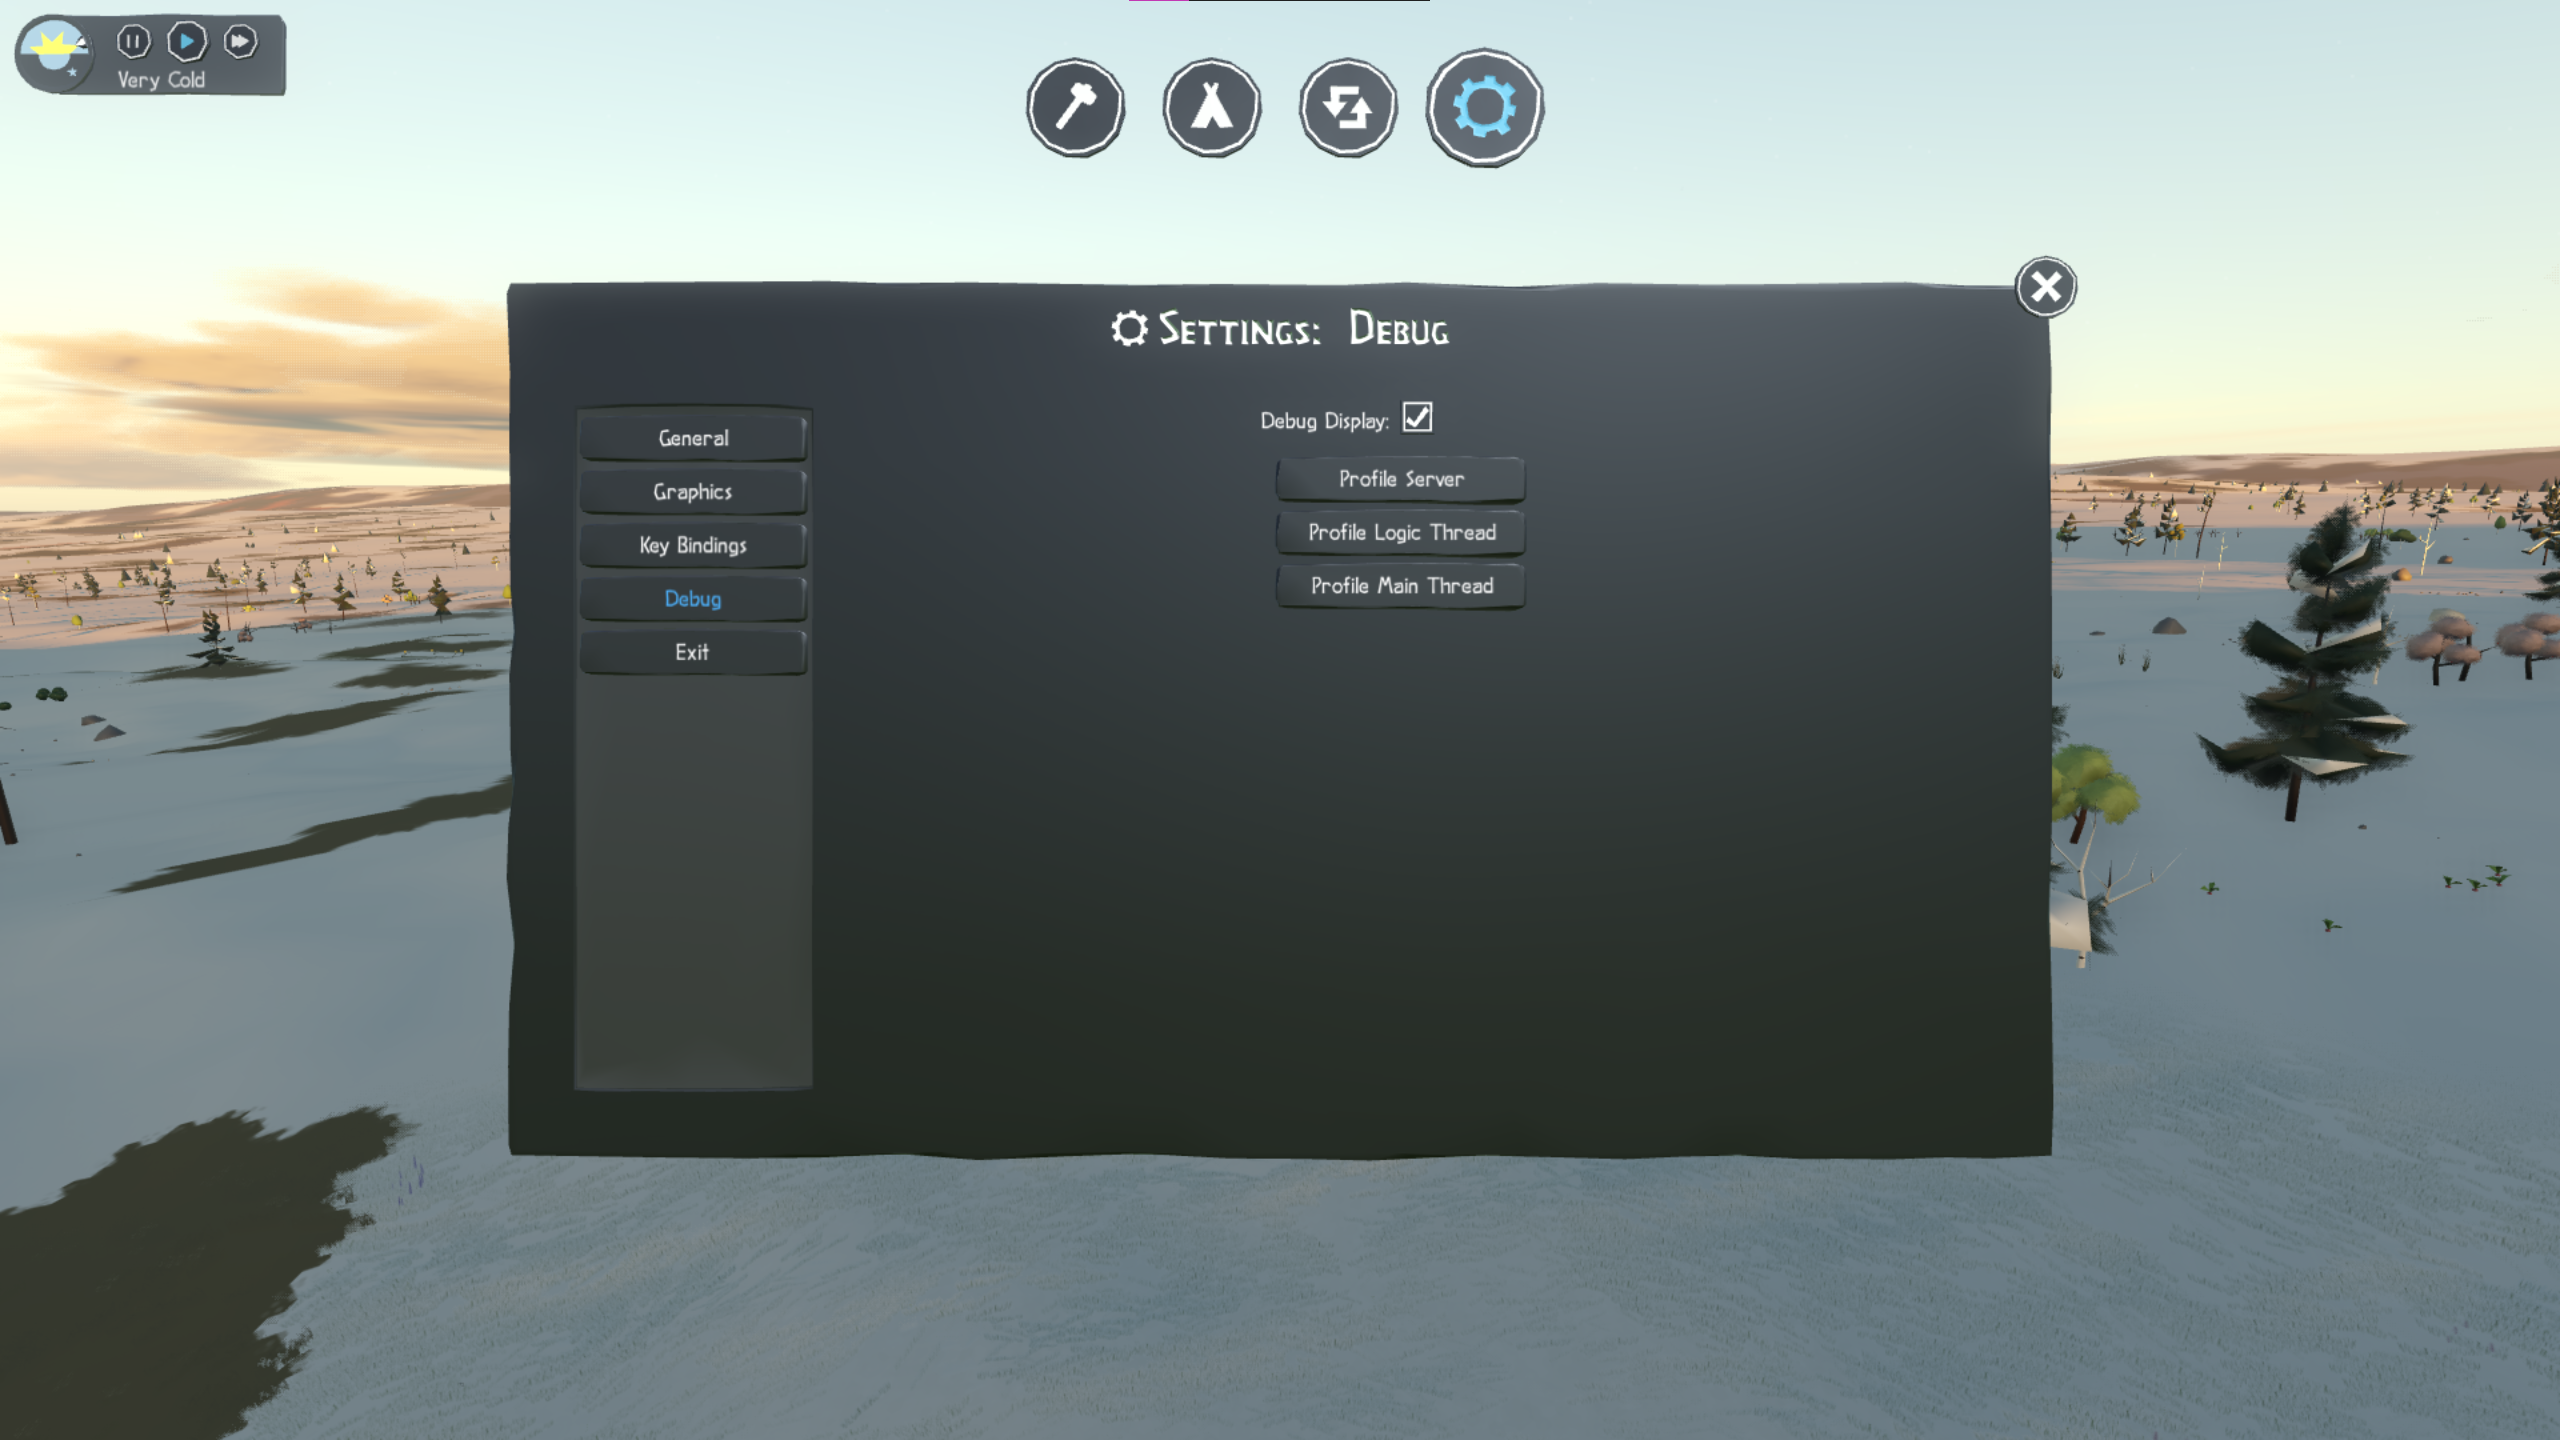This screenshot has width=2560, height=1440.
Task: Pause the game speed
Action: click(x=133, y=41)
